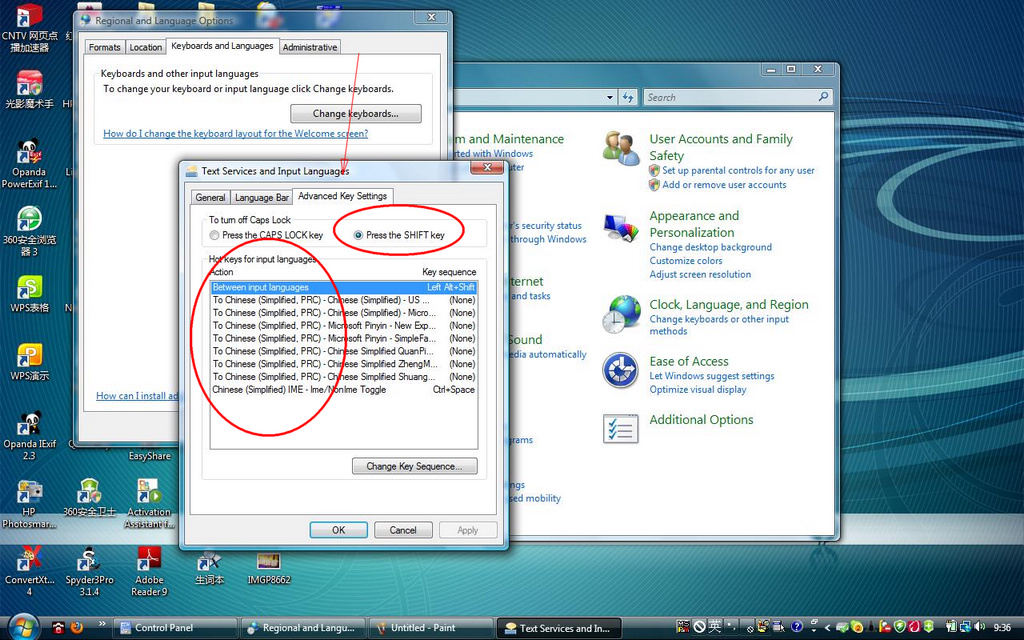Open Set up parental controls for any user
1024x640 pixels.
coord(738,170)
